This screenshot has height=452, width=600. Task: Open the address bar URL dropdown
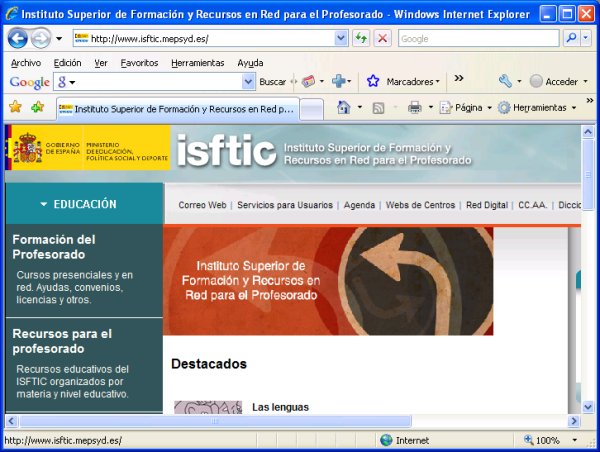341,38
